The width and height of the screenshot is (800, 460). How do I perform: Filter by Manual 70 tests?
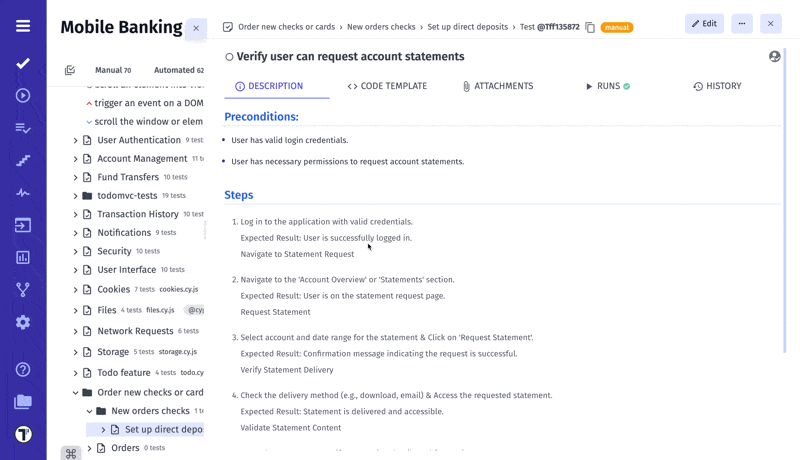click(x=112, y=70)
